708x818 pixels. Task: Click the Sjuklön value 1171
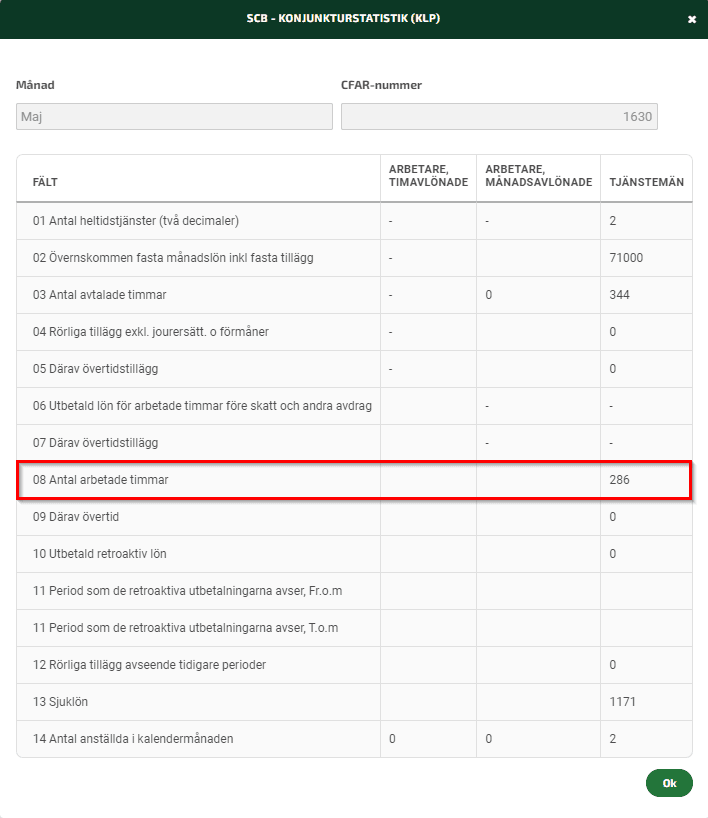click(x=622, y=702)
